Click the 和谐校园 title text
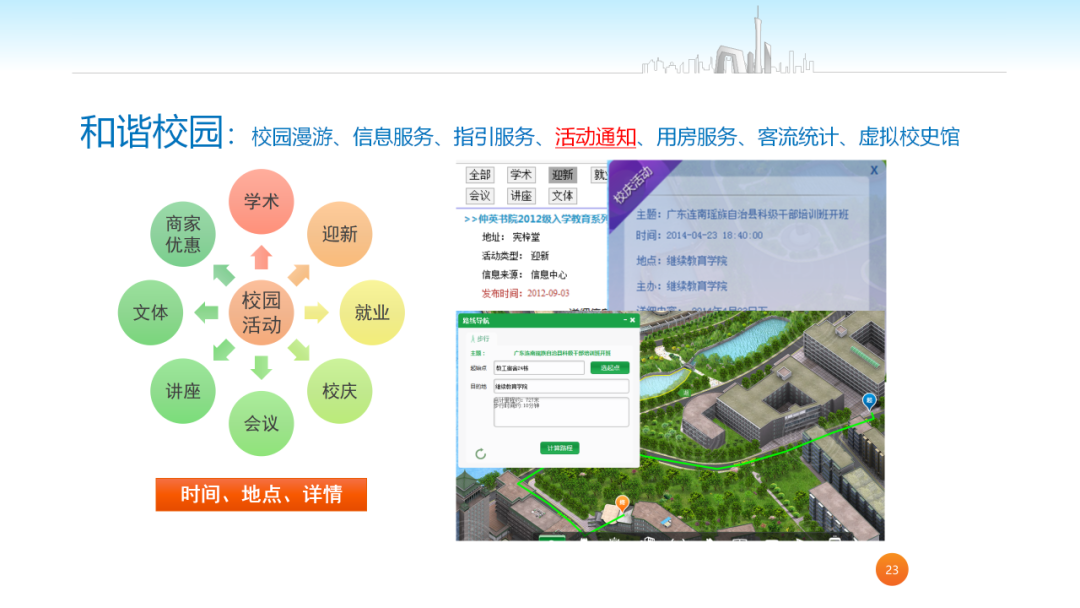 152,132
